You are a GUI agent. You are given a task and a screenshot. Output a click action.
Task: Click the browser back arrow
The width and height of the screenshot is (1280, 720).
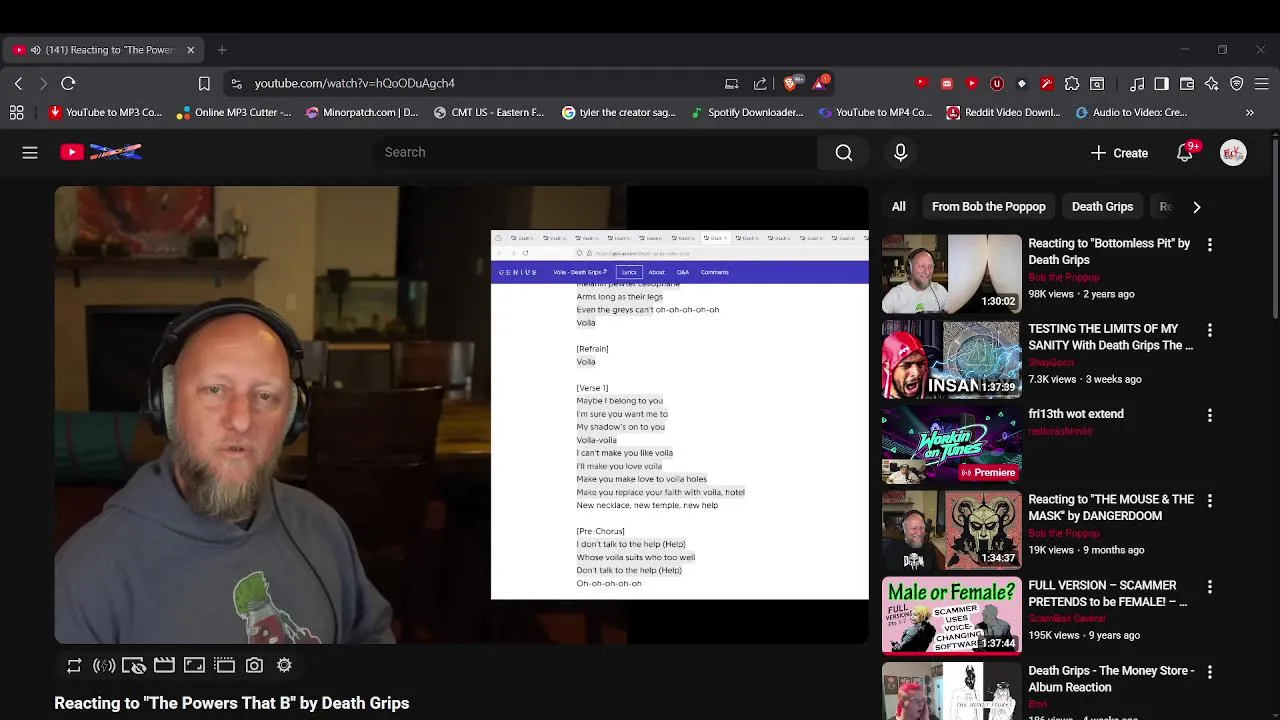tap(18, 83)
